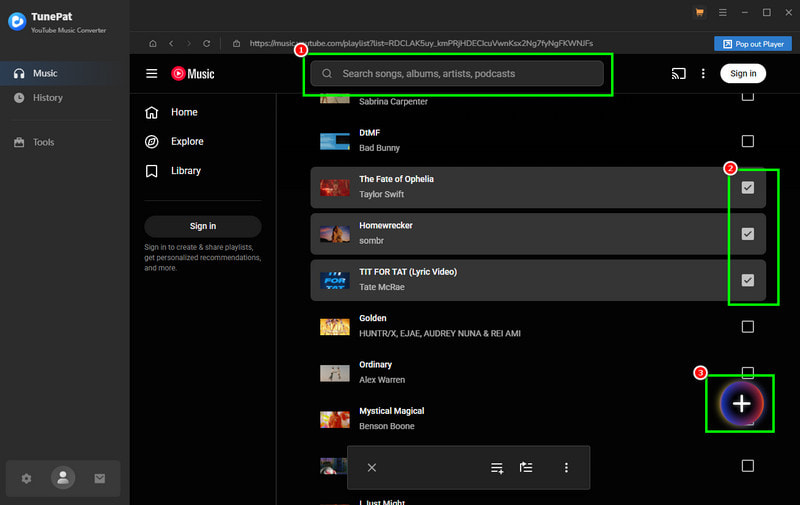This screenshot has height=505, width=800.
Task: Navigate forward in the embedded browser
Action: tap(189, 43)
